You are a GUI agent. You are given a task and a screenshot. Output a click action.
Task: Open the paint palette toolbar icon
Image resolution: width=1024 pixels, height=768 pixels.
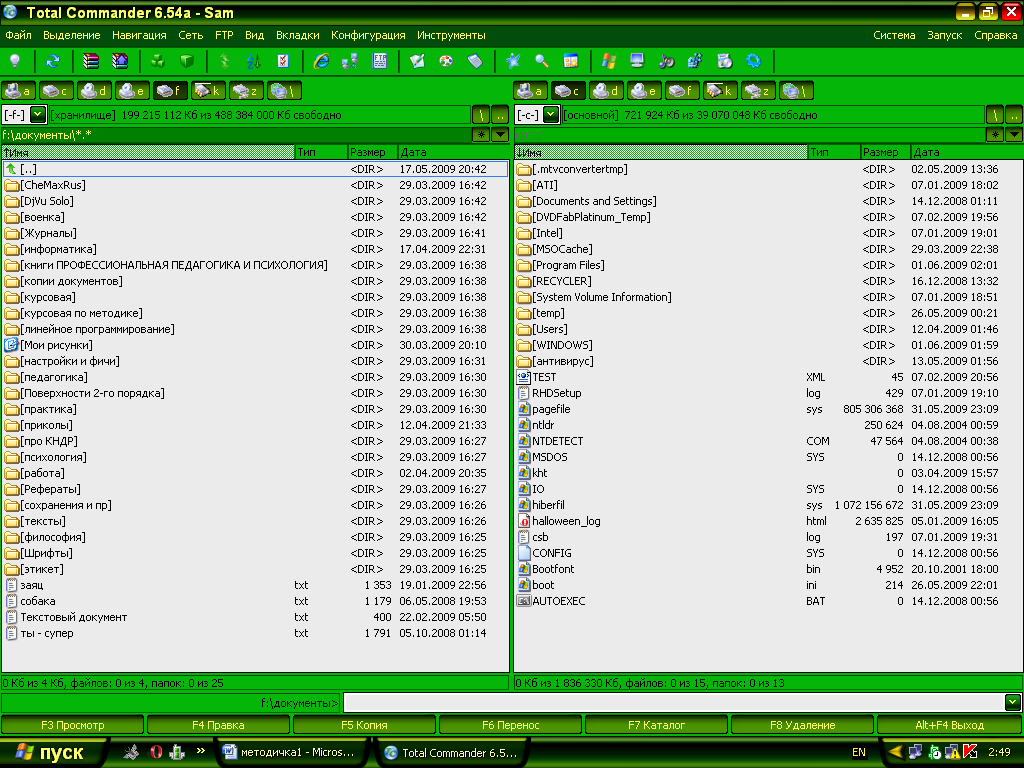pos(446,61)
